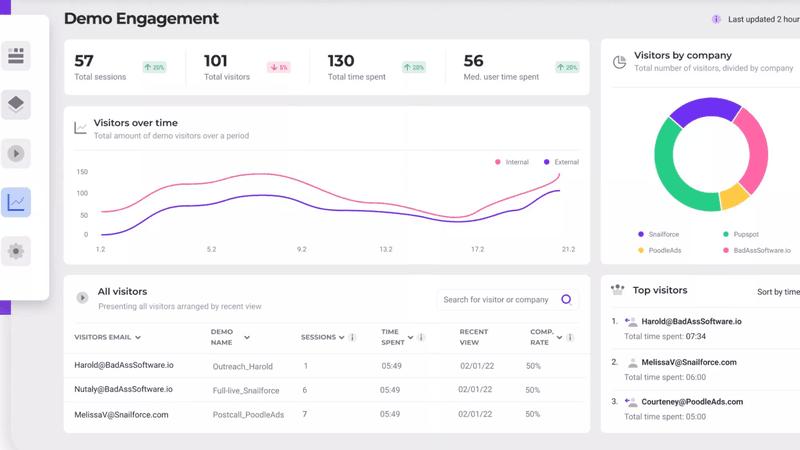Expand the Time Spent column sort arrow
800x450 pixels.
click(x=411, y=338)
